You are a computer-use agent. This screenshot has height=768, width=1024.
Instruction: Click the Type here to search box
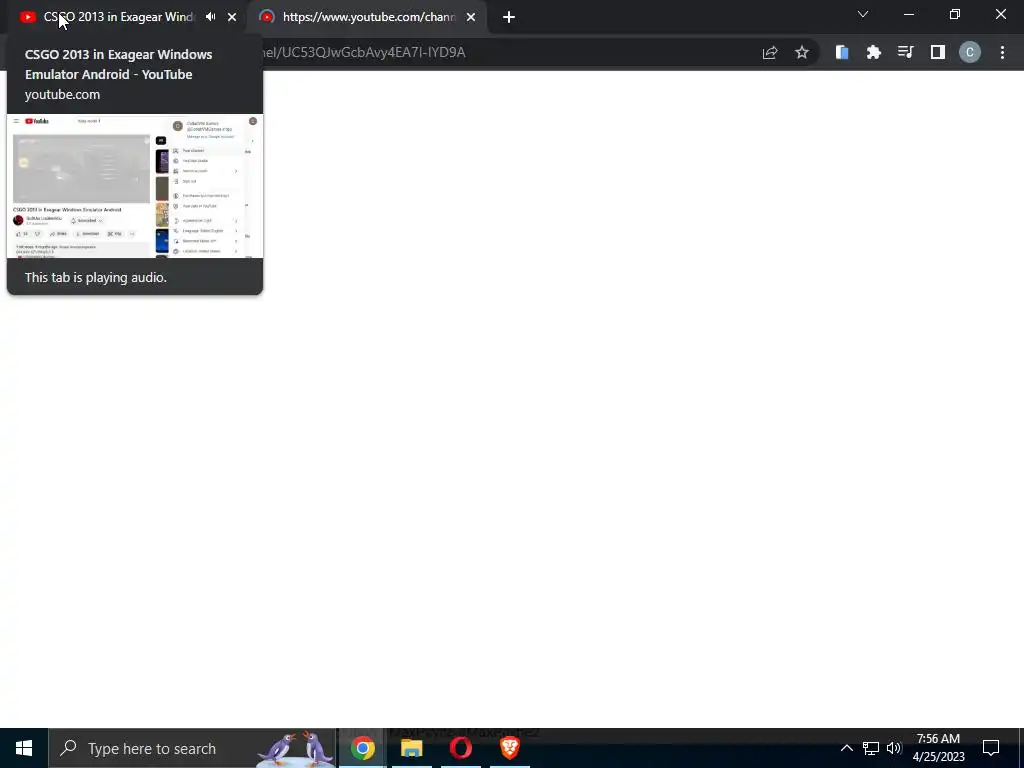pos(193,748)
